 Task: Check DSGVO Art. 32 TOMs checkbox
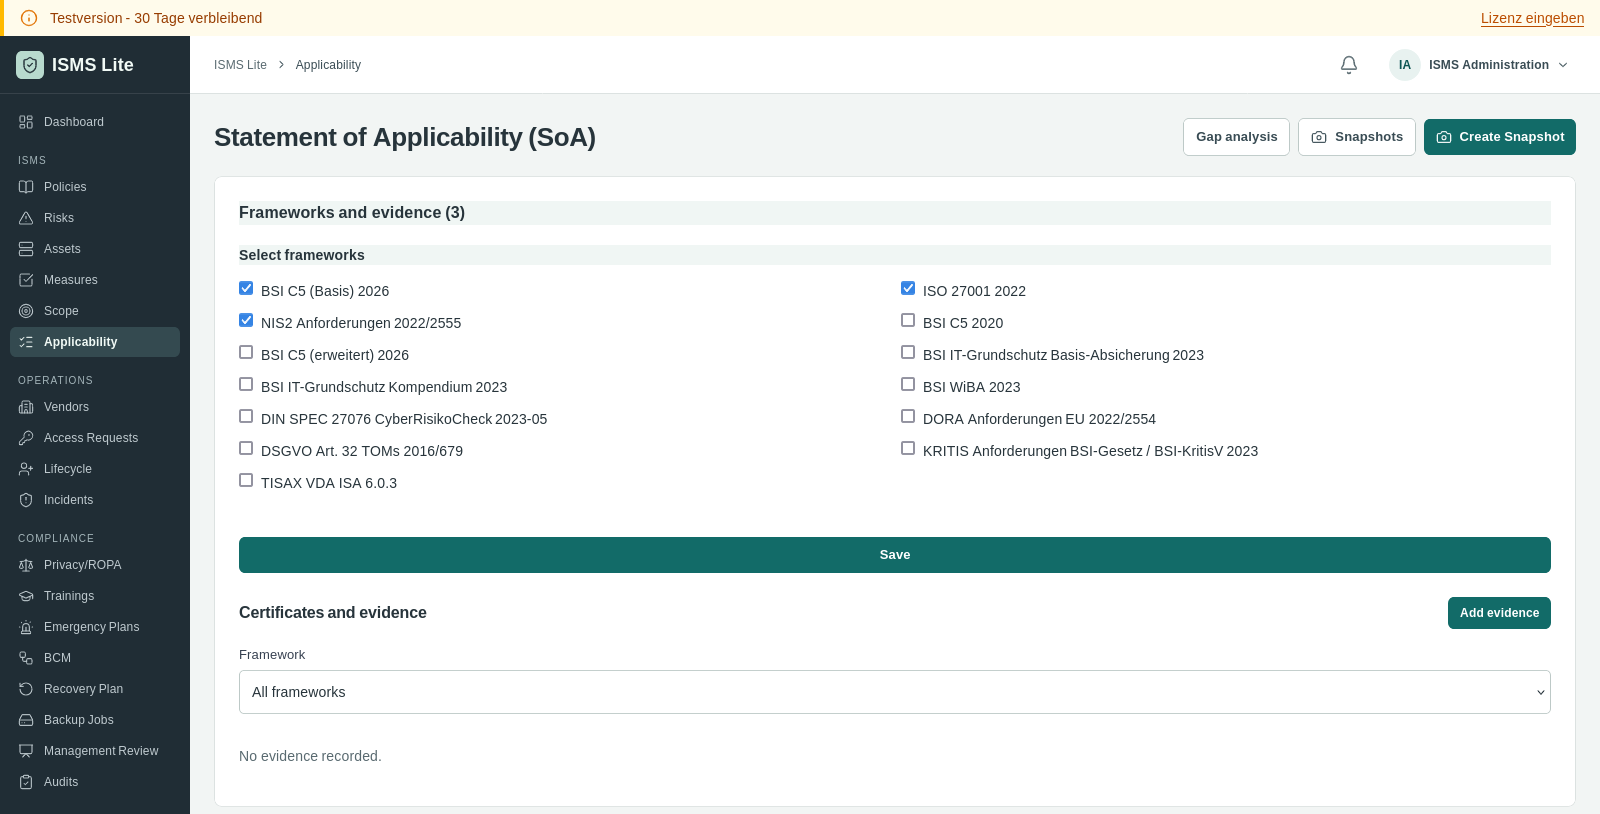[x=246, y=448]
